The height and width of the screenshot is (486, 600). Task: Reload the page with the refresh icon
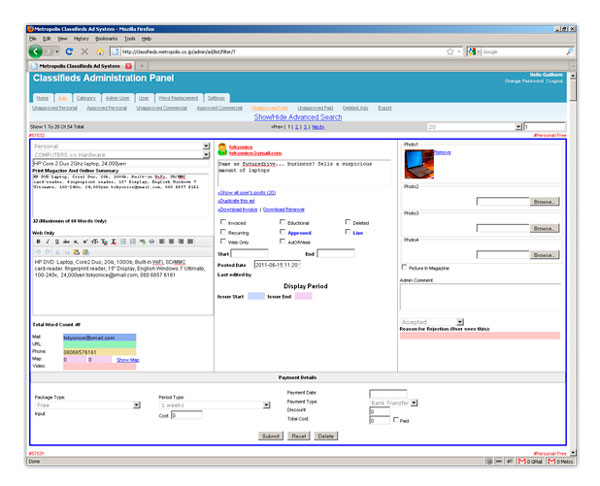pos(70,51)
